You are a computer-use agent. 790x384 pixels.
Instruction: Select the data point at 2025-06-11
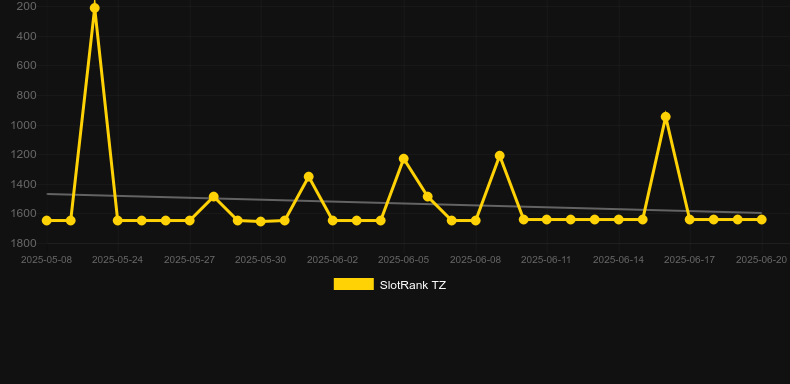547,219
